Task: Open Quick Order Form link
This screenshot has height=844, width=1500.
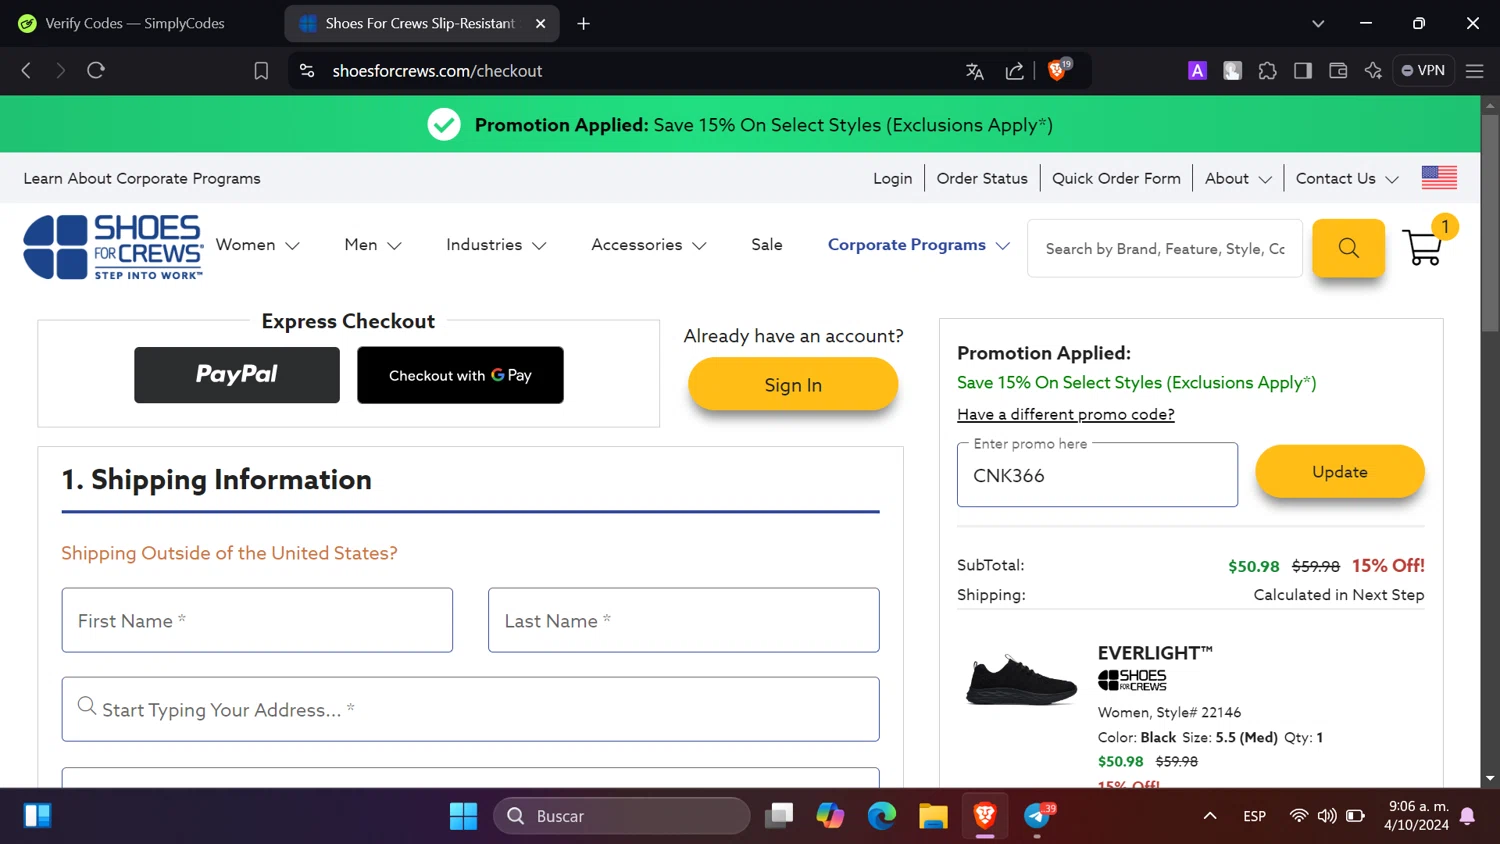Action: (x=1116, y=178)
